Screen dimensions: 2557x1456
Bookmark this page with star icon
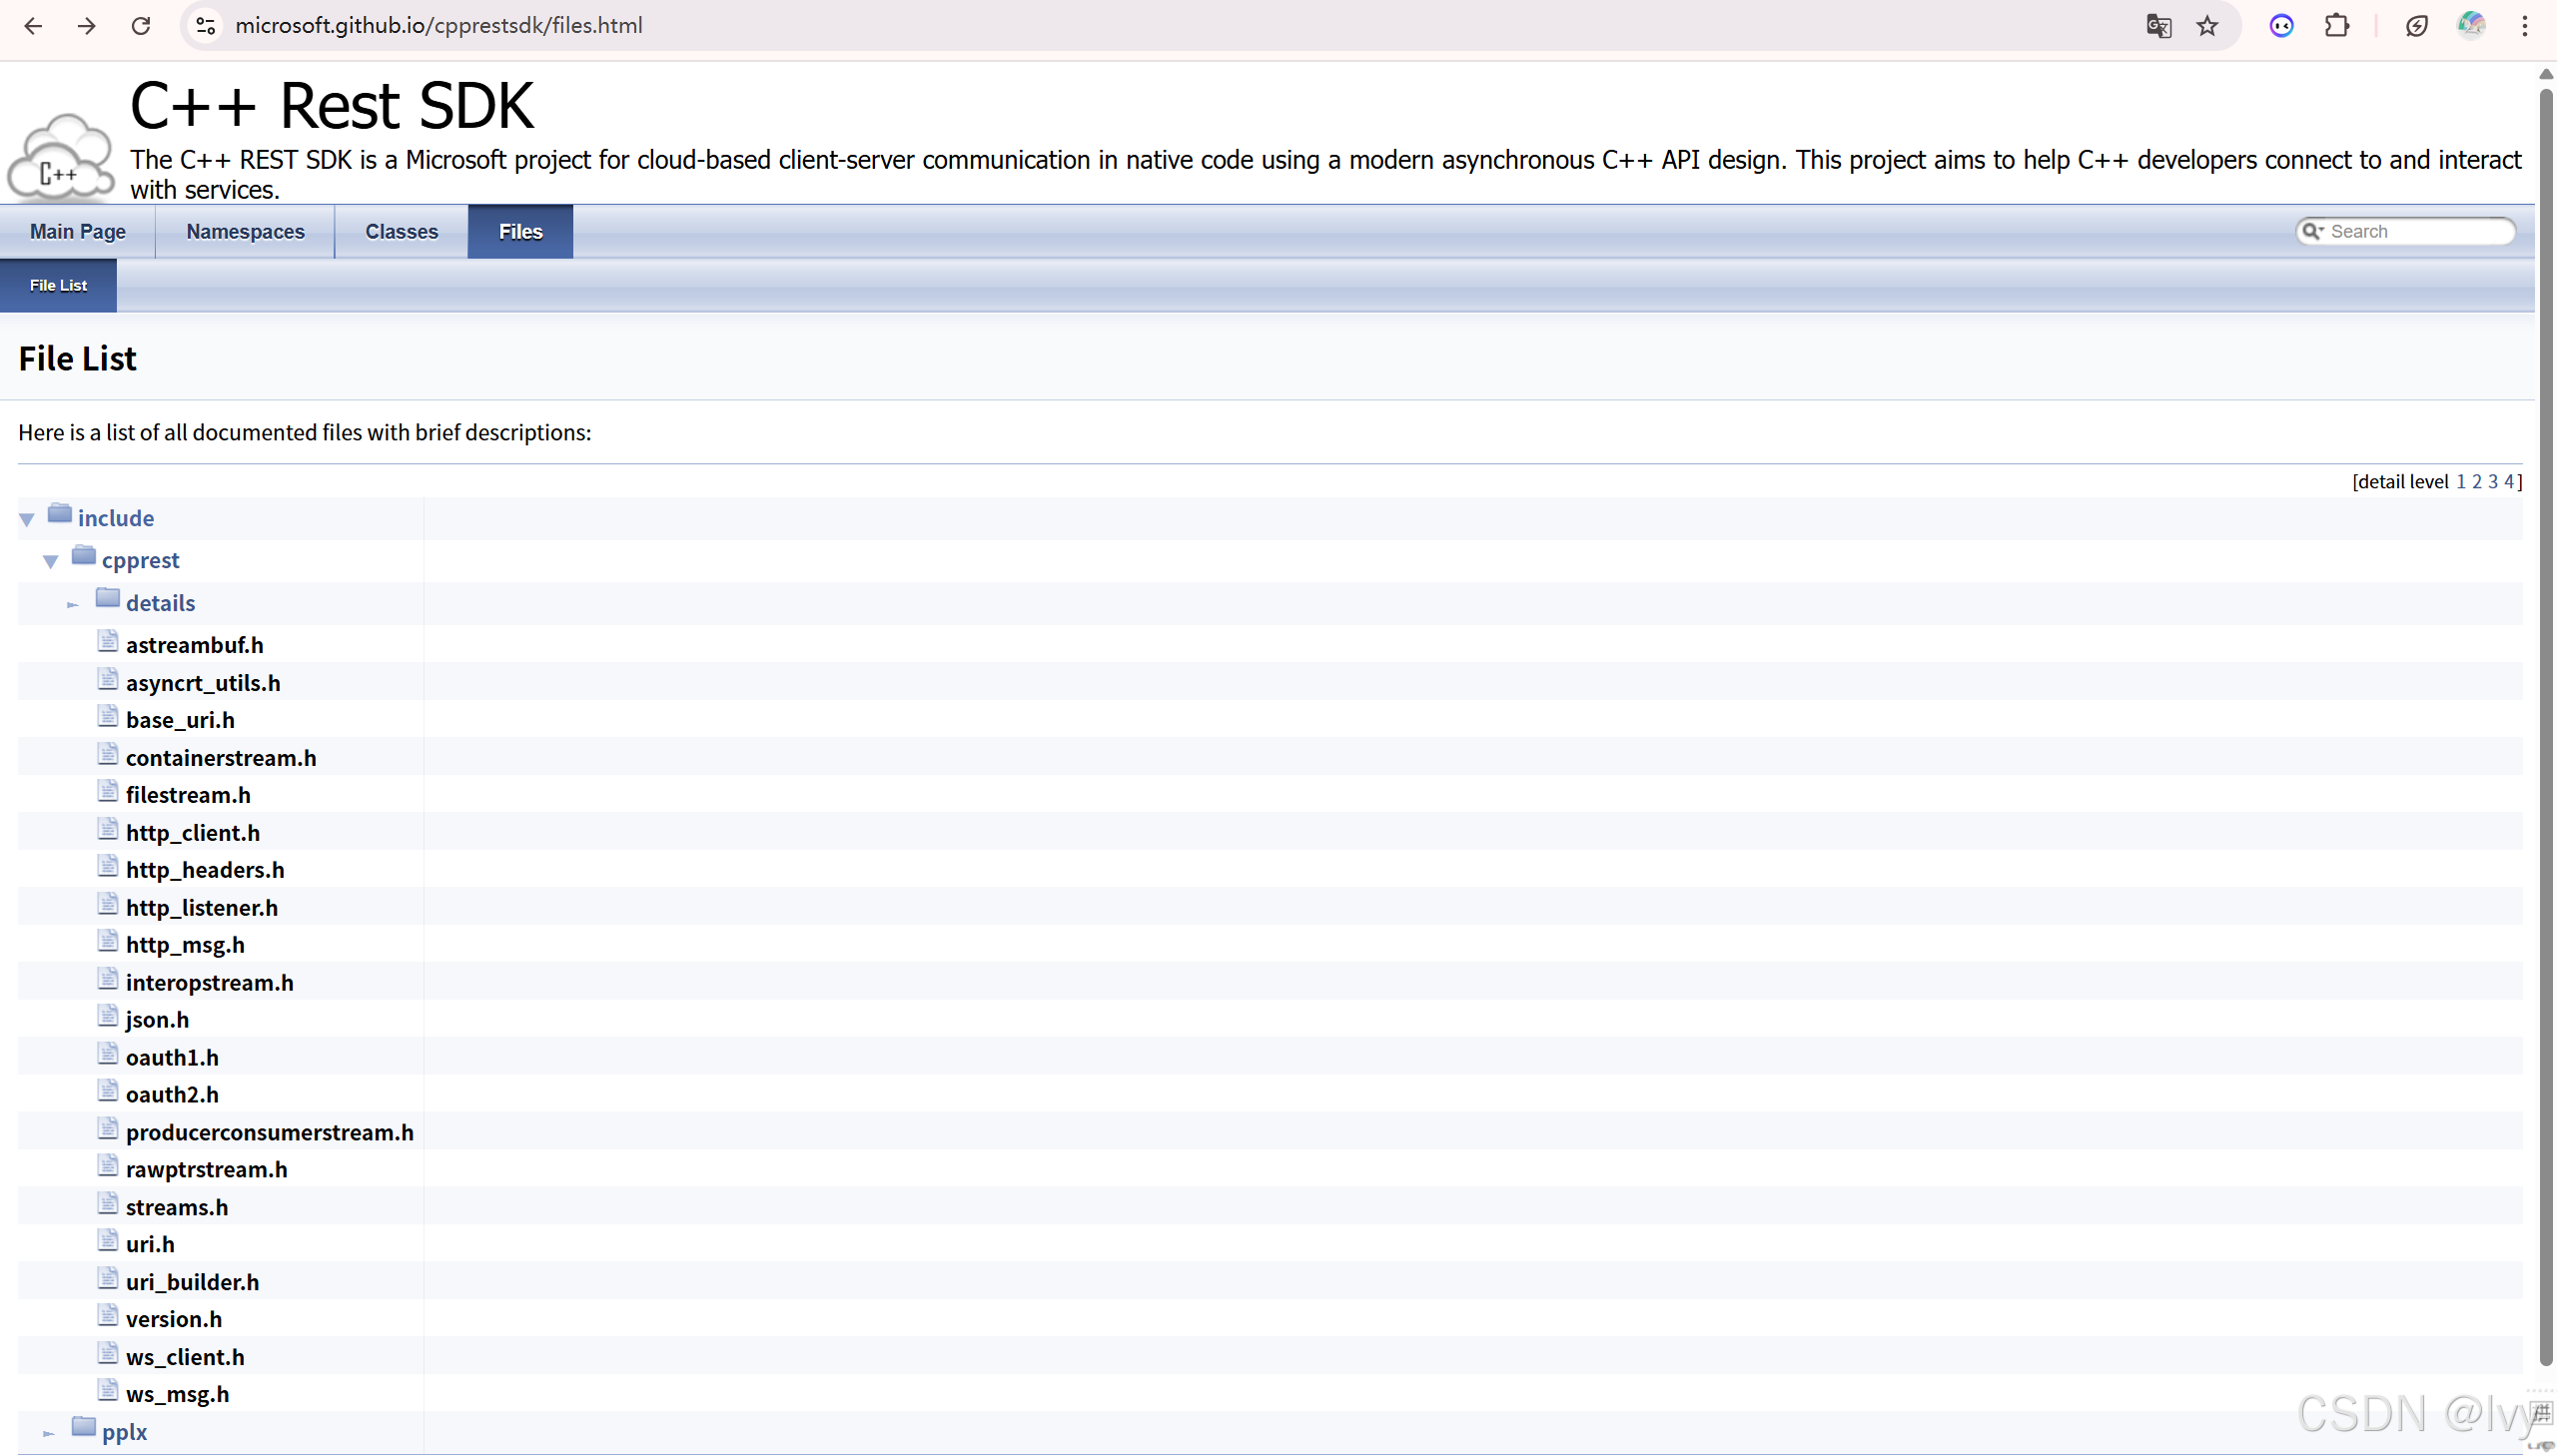tap(2207, 26)
